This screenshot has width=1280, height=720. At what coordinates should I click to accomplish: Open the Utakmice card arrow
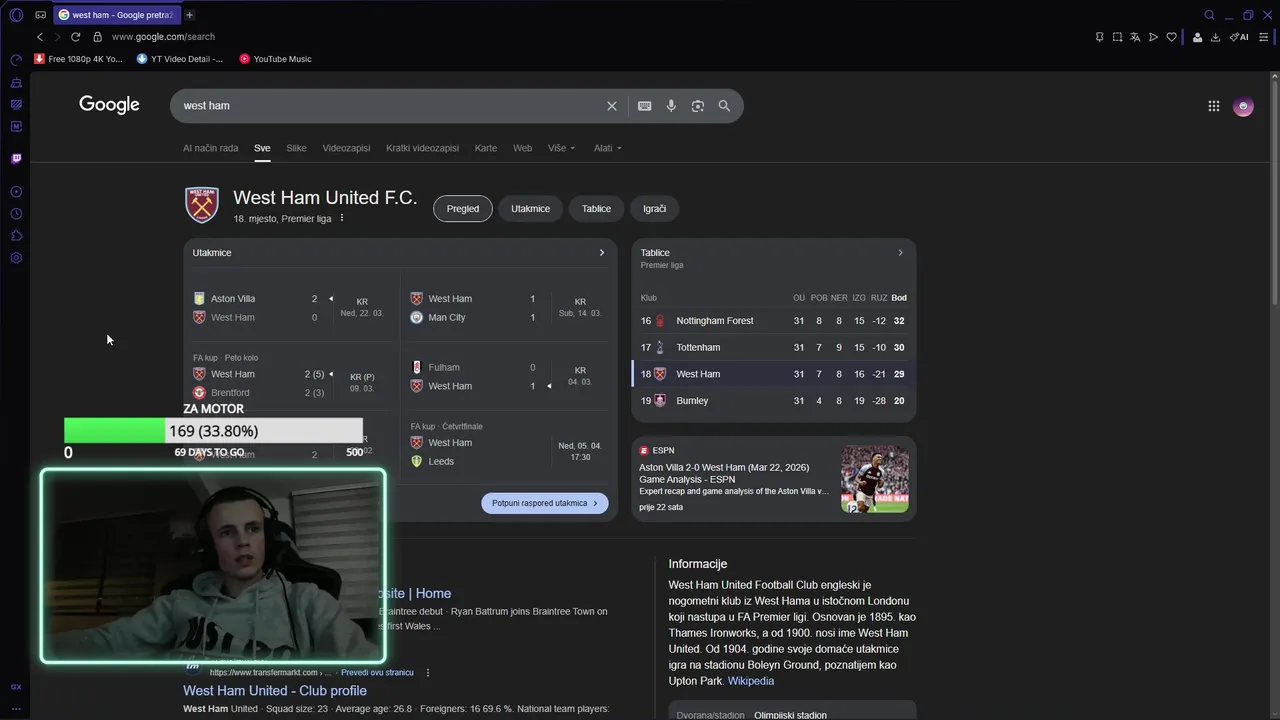tap(601, 253)
